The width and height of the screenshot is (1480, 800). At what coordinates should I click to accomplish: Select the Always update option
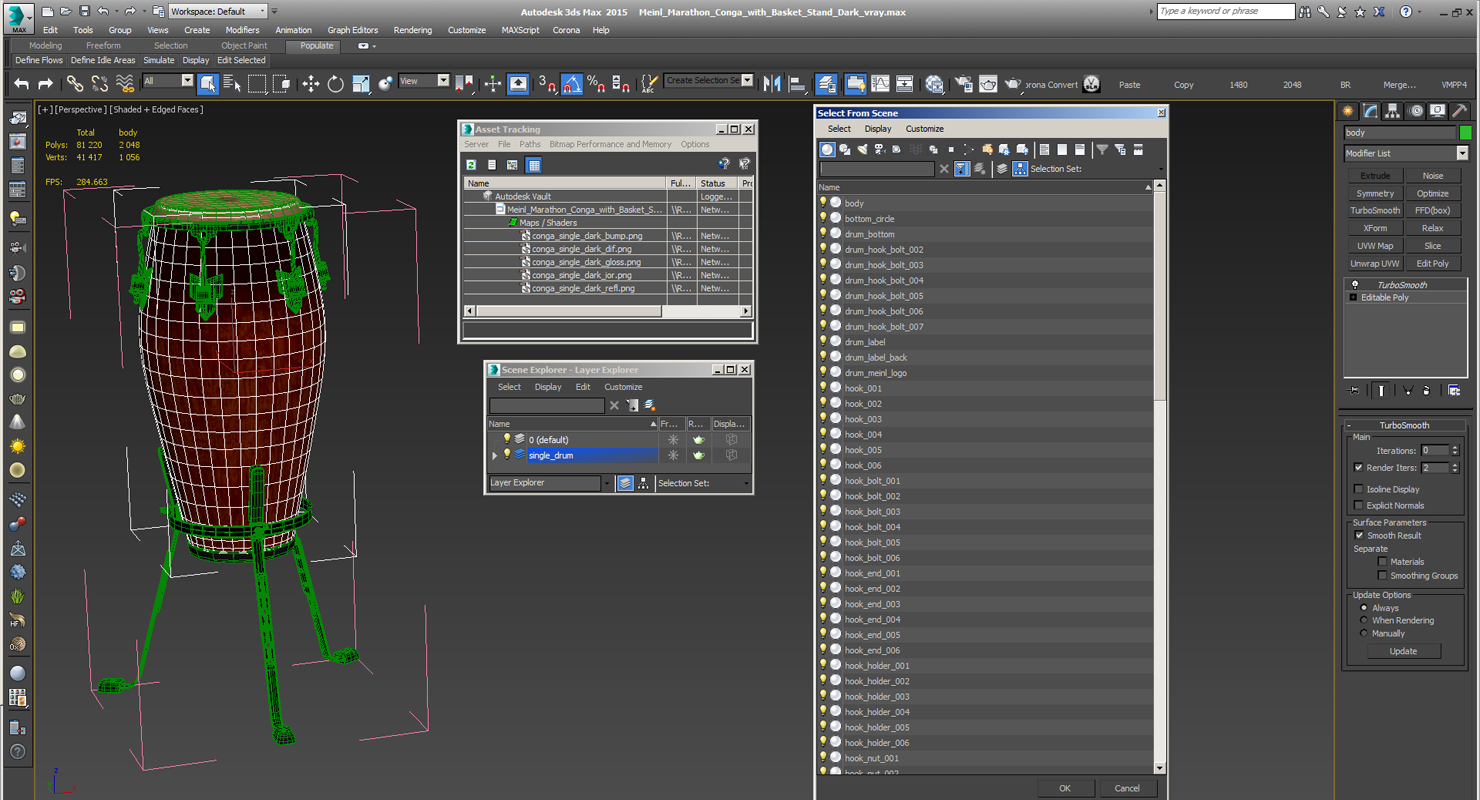[1364, 607]
